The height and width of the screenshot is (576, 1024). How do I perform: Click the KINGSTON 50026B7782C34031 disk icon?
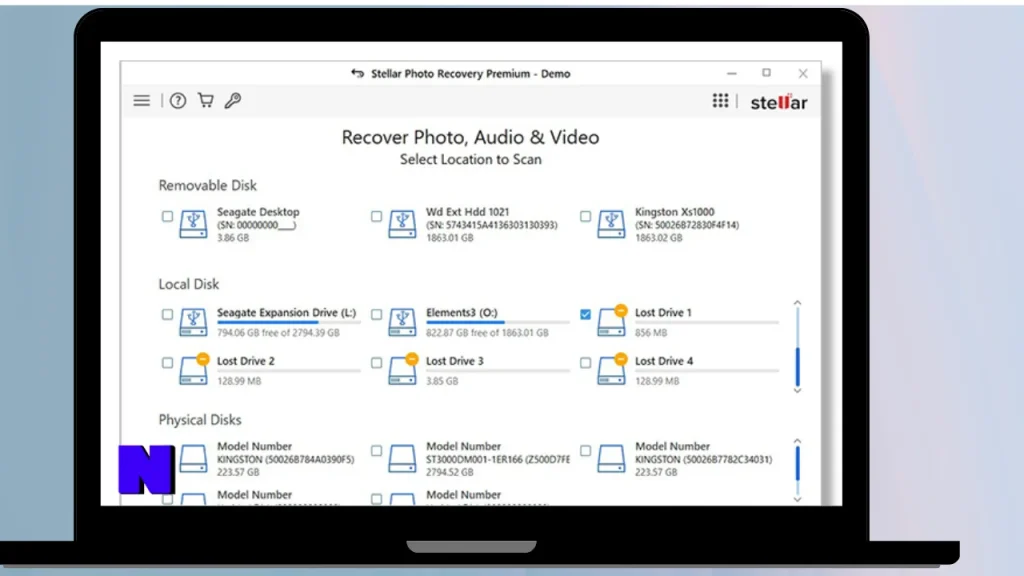point(611,458)
